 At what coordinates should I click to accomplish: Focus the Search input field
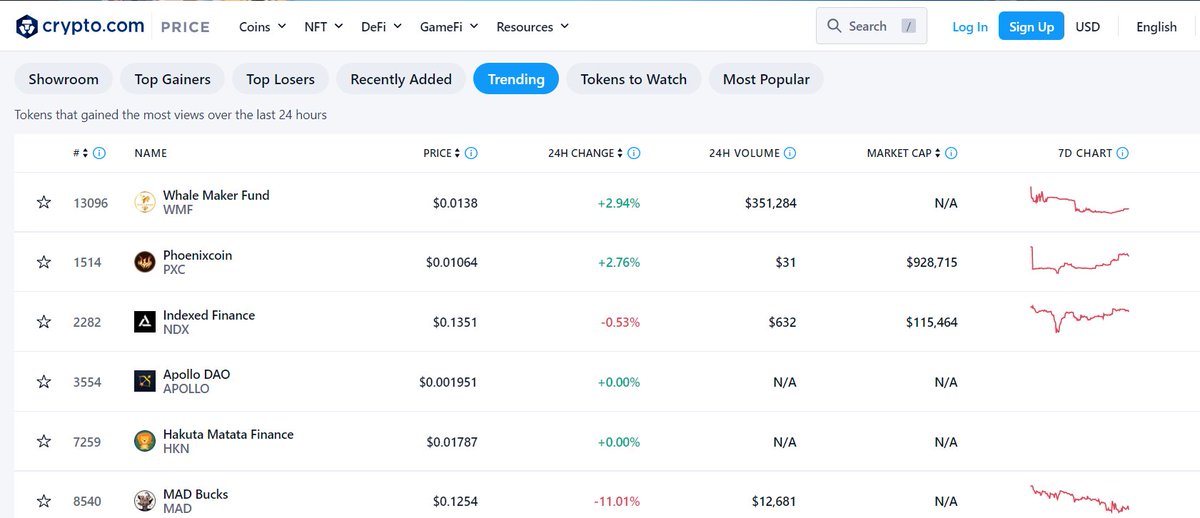(872, 27)
